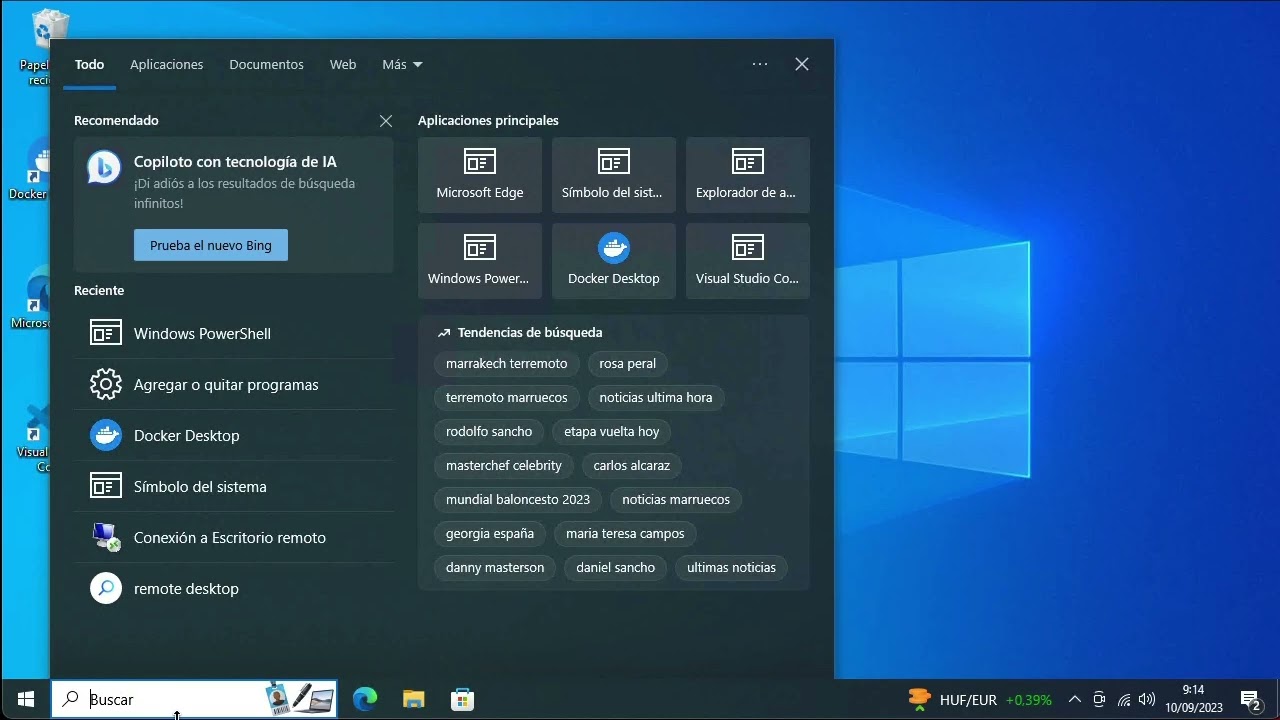Search the trend ultimas noticias
This screenshot has width=1280, height=720.
coord(732,567)
